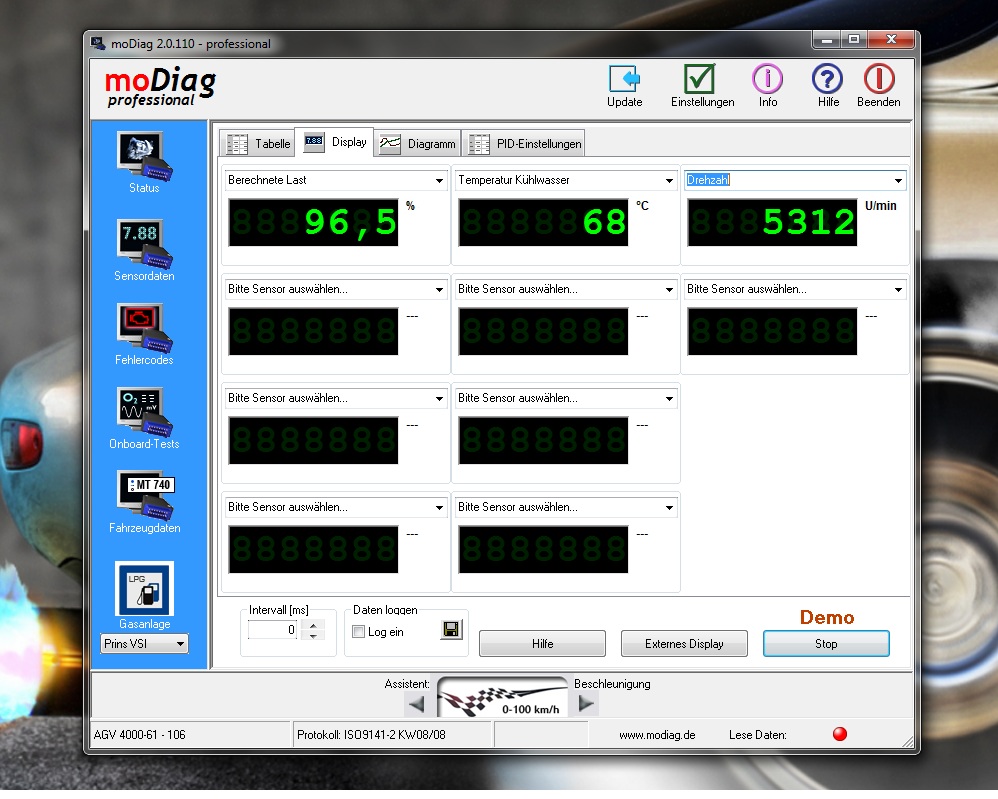Screen dimensions: 998x799
Task: Click the floppy disk save log icon
Action: pos(451,630)
